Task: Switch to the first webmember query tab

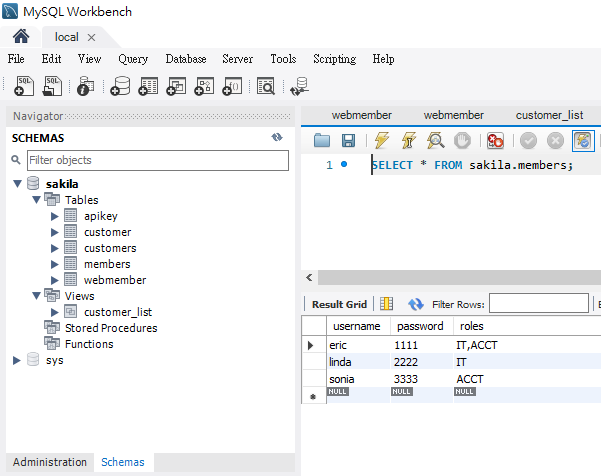Action: pyautogui.click(x=361, y=115)
